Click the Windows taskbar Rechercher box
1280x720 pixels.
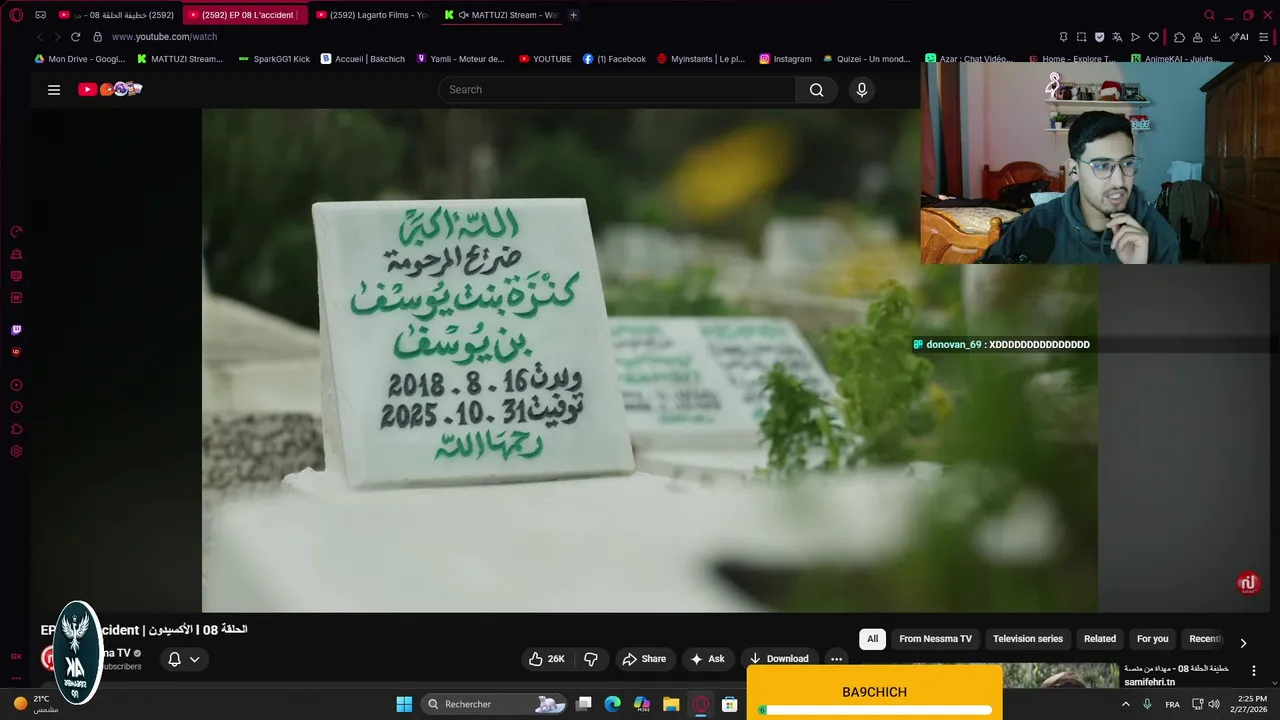coord(494,704)
